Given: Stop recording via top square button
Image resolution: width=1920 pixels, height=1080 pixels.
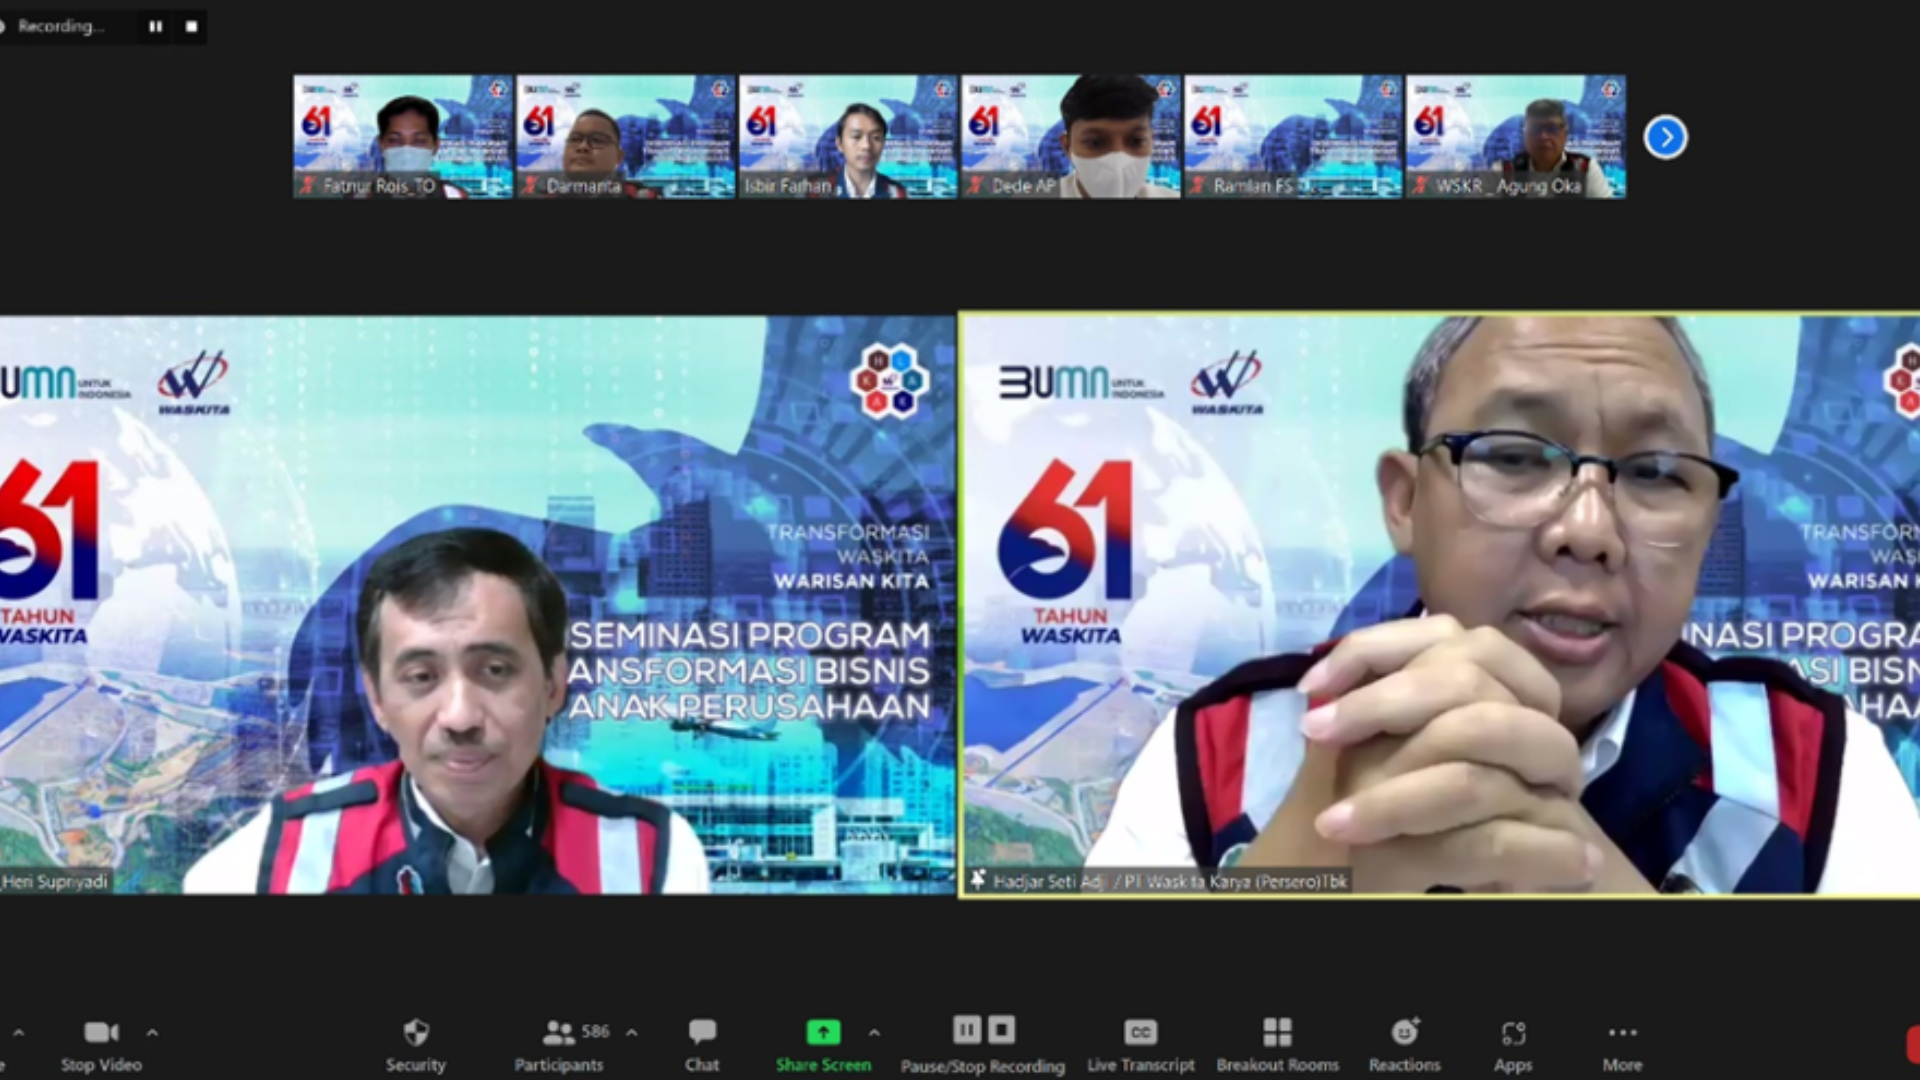Looking at the screenshot, I should pos(191,27).
